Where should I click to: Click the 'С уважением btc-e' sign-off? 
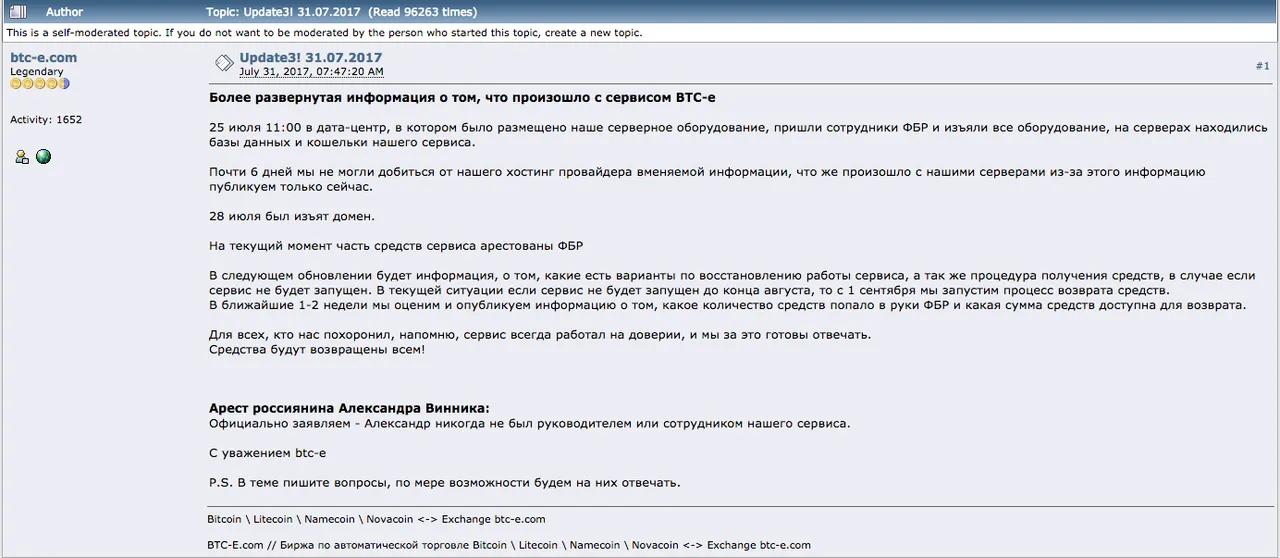pos(268,453)
